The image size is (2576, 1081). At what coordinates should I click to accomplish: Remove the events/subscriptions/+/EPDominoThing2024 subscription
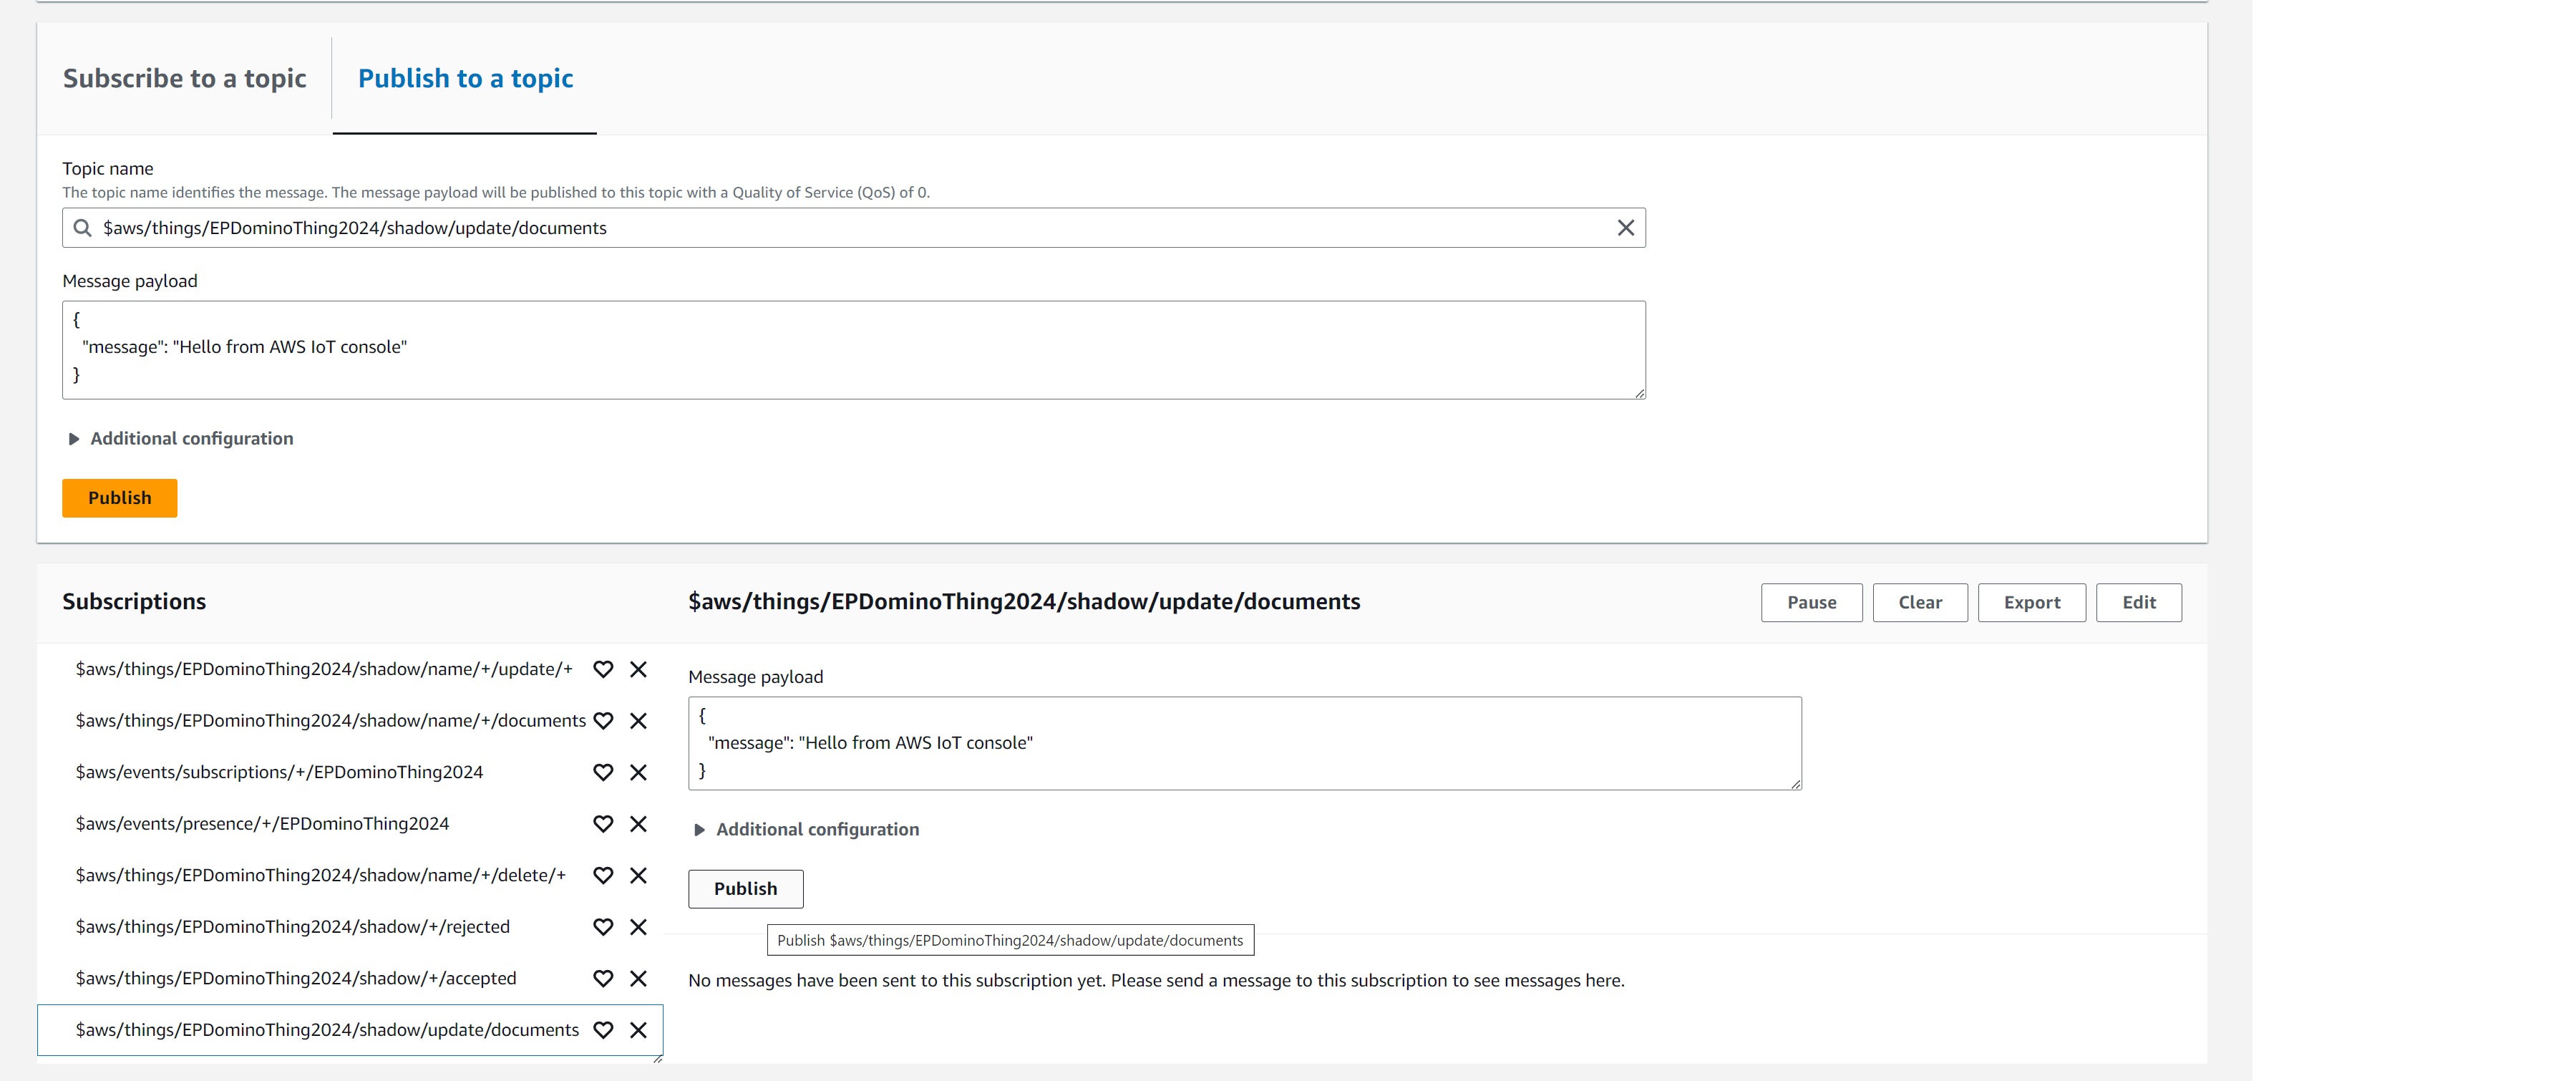click(638, 772)
